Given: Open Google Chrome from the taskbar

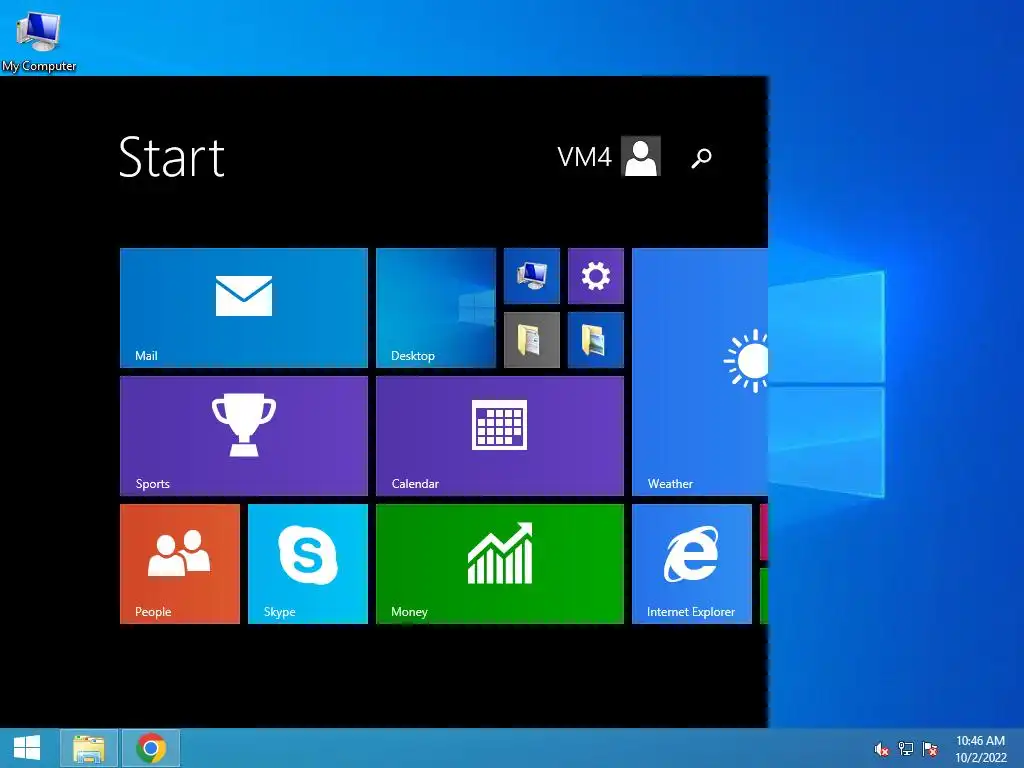Looking at the screenshot, I should [151, 748].
